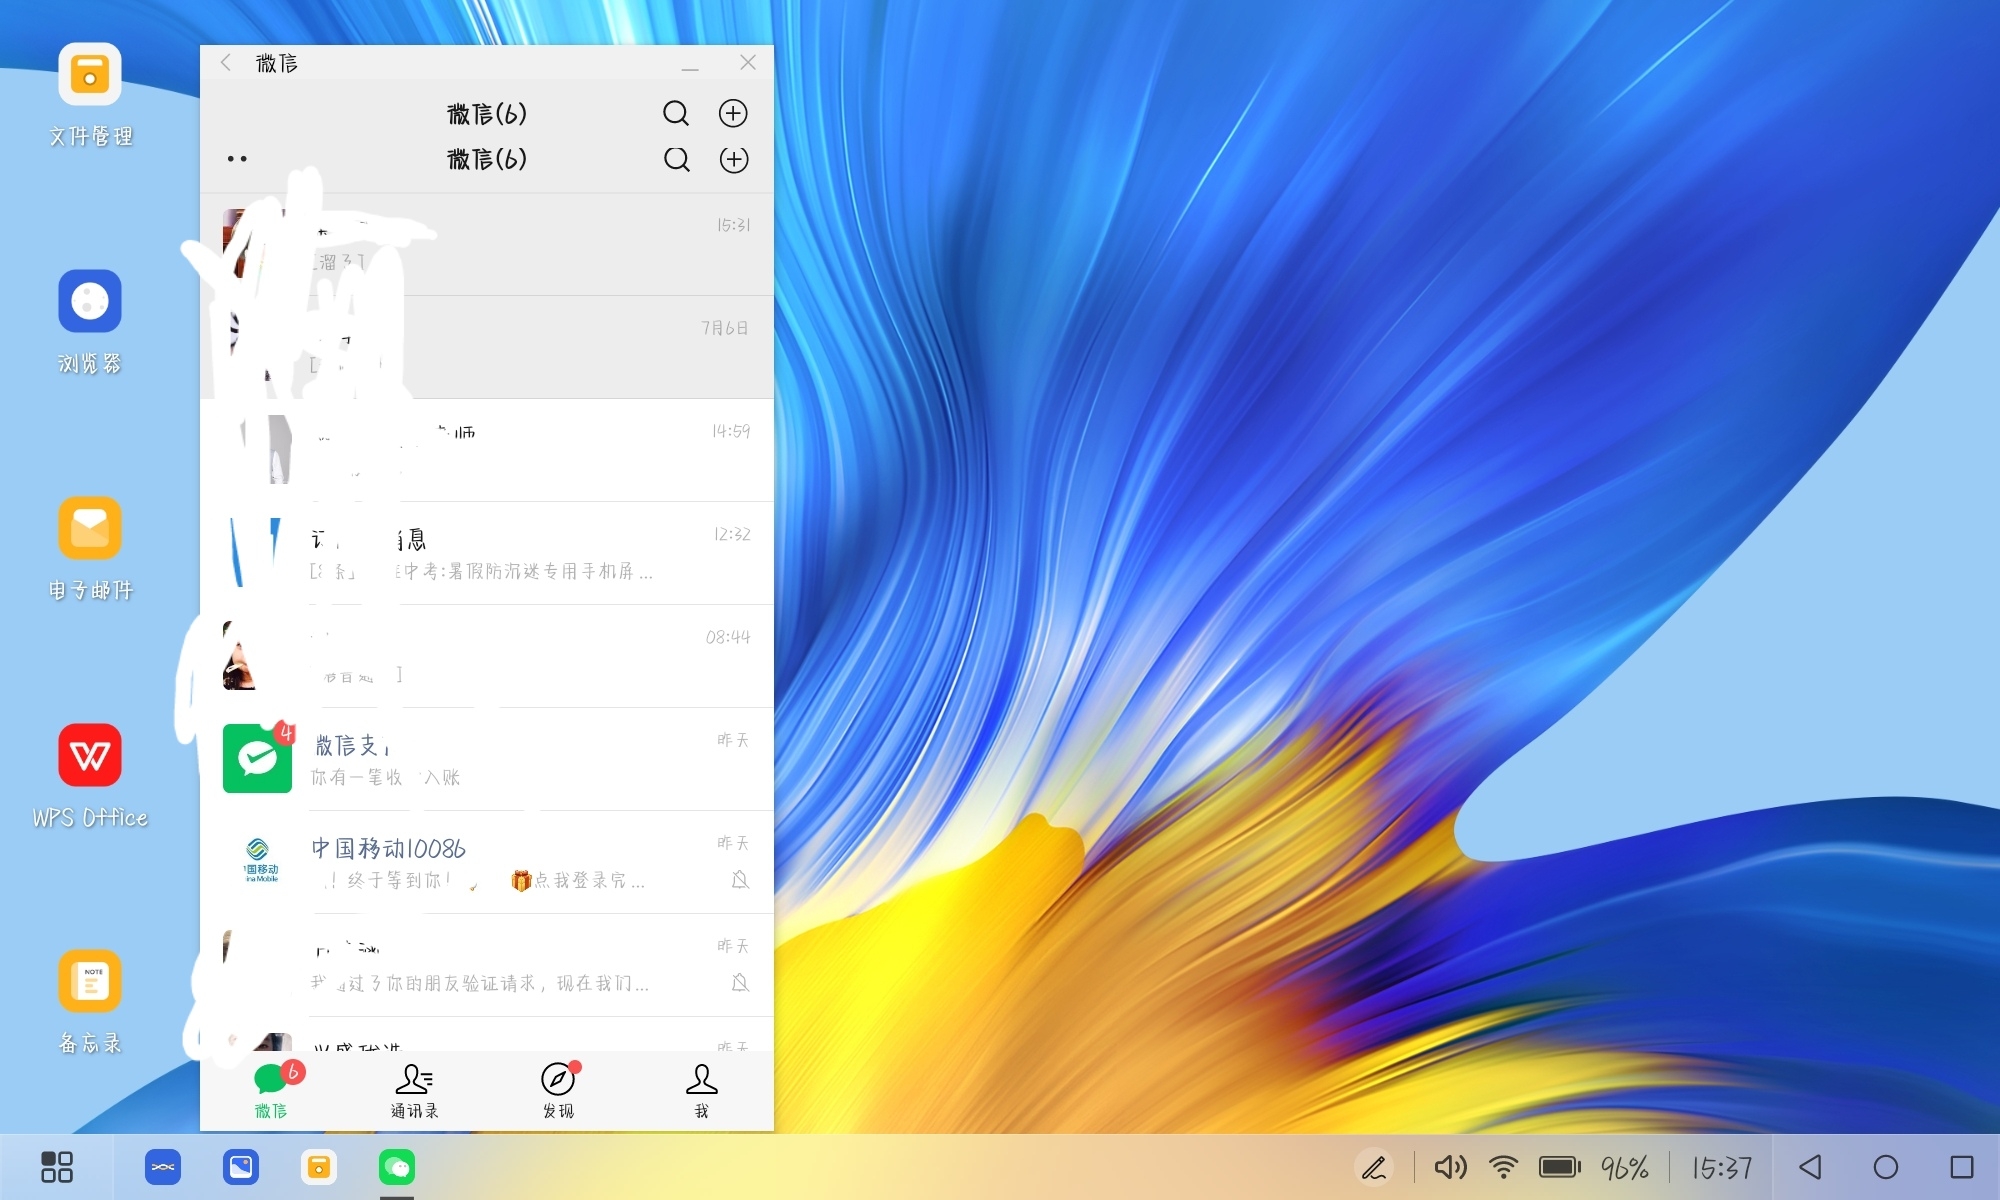2000x1200 pixels.
Task: Click the back triangle navigation button
Action: click(1810, 1167)
